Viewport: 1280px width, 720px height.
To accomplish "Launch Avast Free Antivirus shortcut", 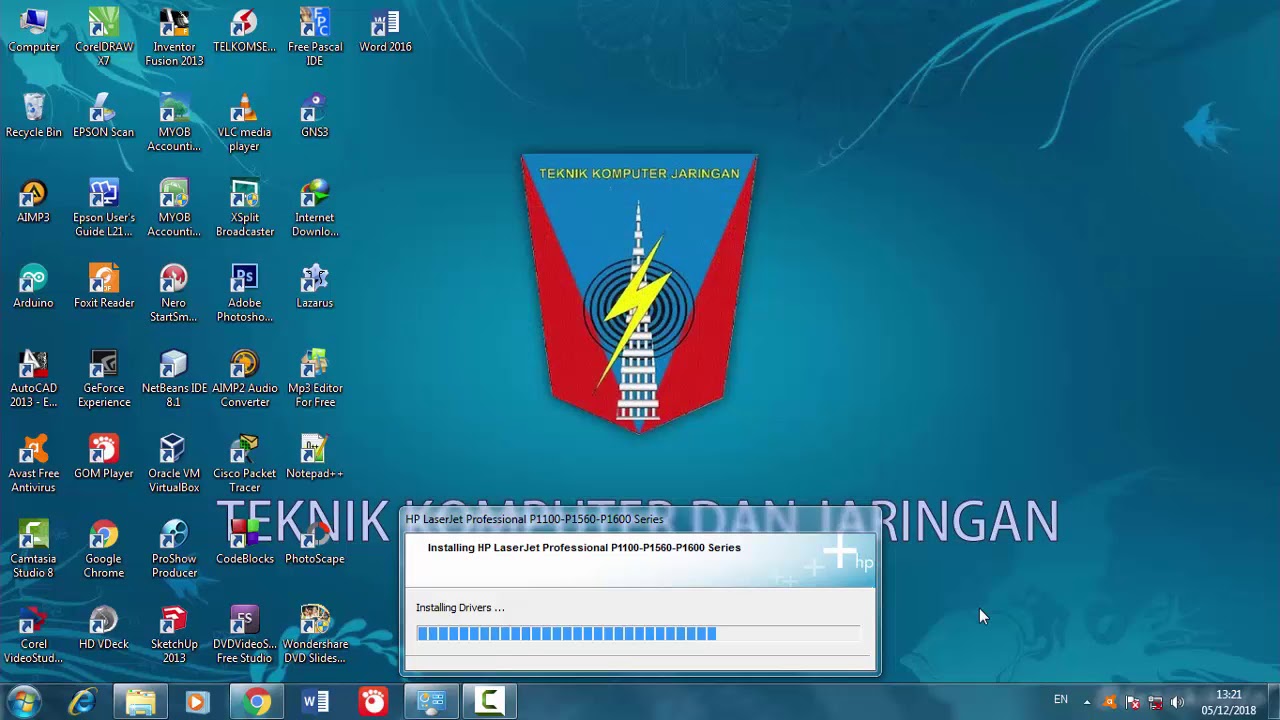I will pyautogui.click(x=33, y=464).
